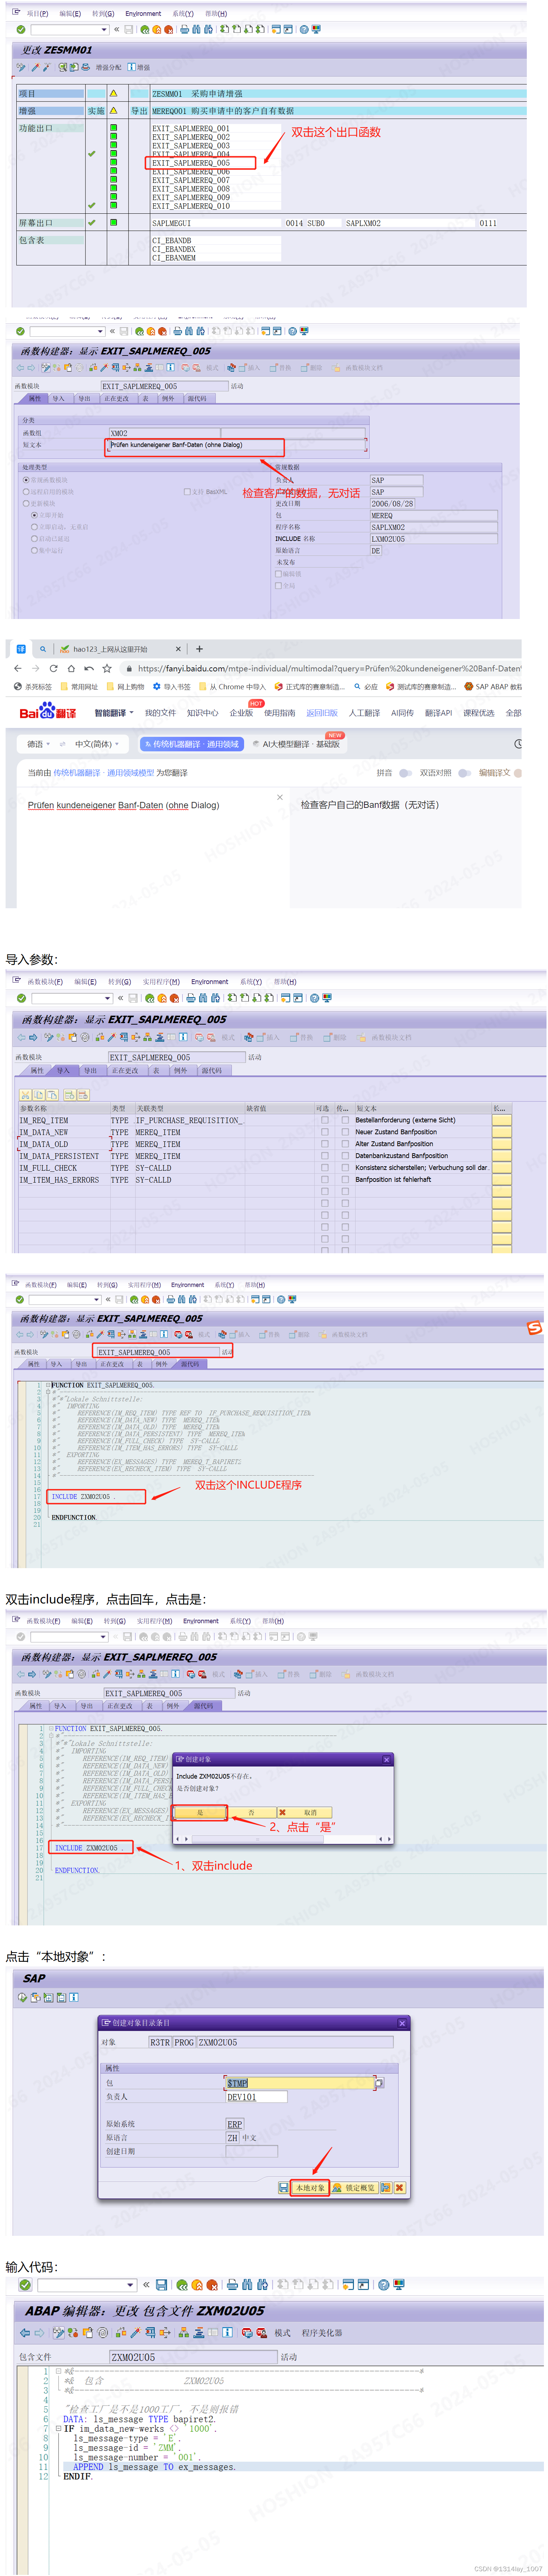Click the browser address bar URL
This screenshot has height=2576, width=548.
[329, 668]
